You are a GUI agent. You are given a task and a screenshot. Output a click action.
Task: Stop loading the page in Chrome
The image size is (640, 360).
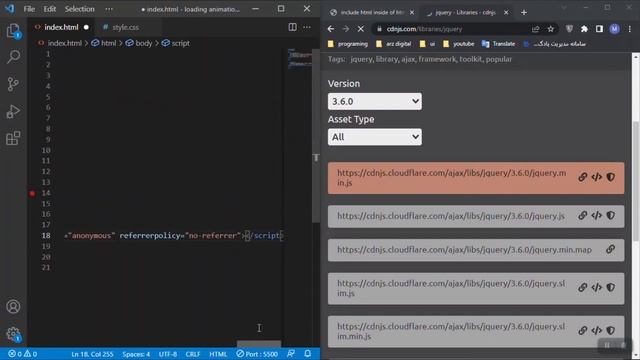360,29
